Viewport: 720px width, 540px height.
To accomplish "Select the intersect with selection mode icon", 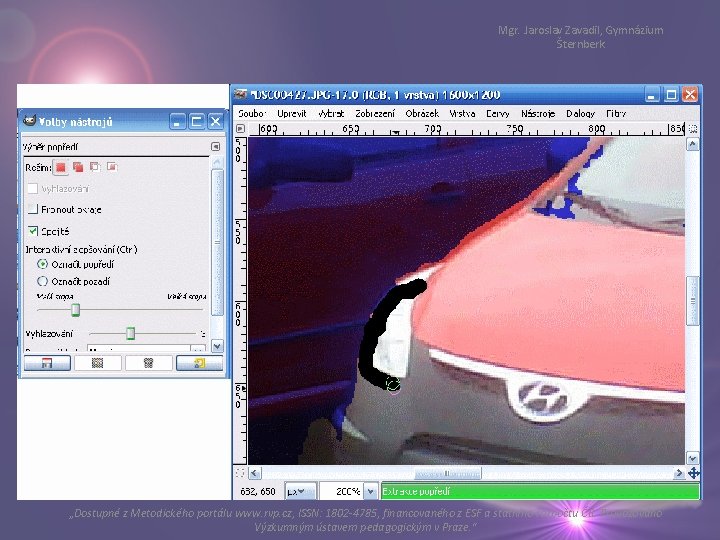I will pyautogui.click(x=112, y=167).
